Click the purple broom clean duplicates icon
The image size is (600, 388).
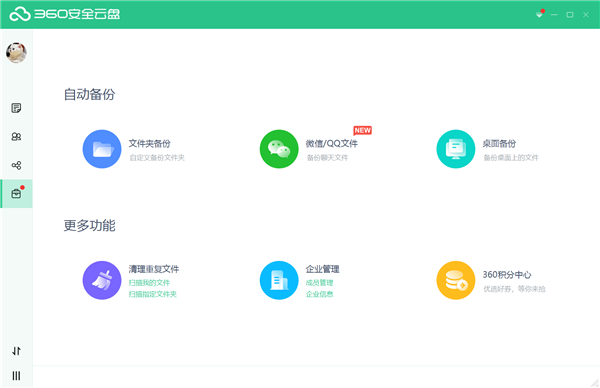click(x=102, y=280)
